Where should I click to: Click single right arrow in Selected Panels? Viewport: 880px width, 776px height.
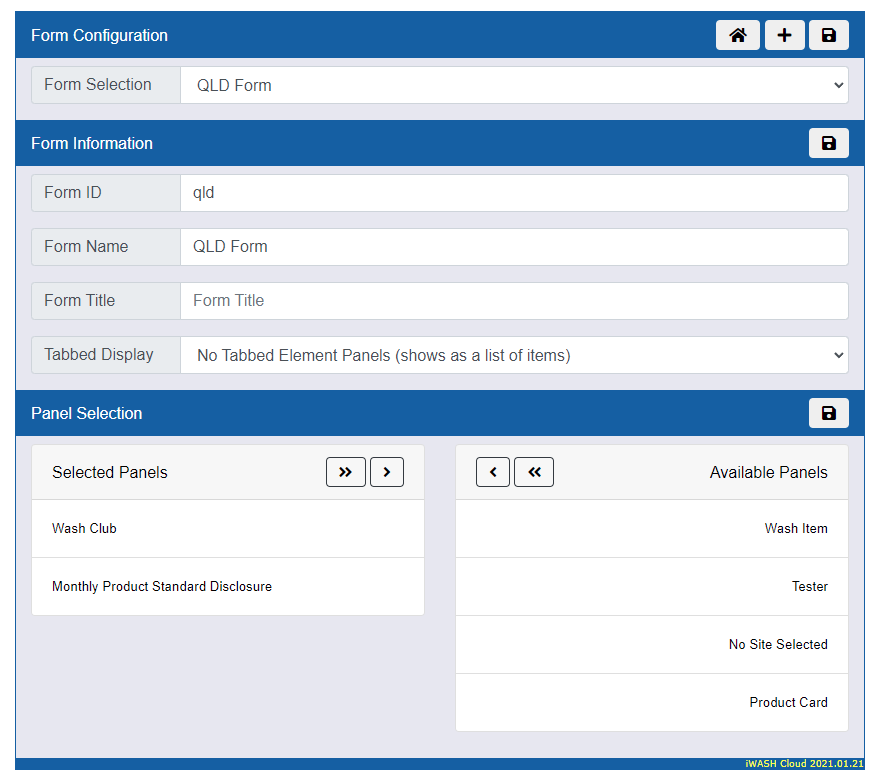point(387,472)
